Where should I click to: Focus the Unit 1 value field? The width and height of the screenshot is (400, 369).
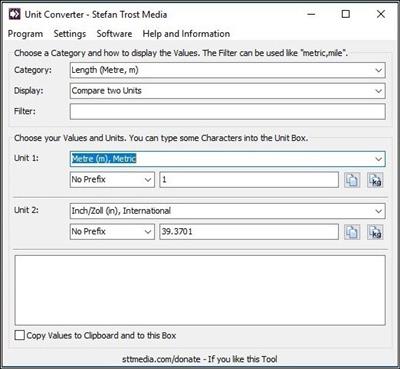click(x=249, y=180)
